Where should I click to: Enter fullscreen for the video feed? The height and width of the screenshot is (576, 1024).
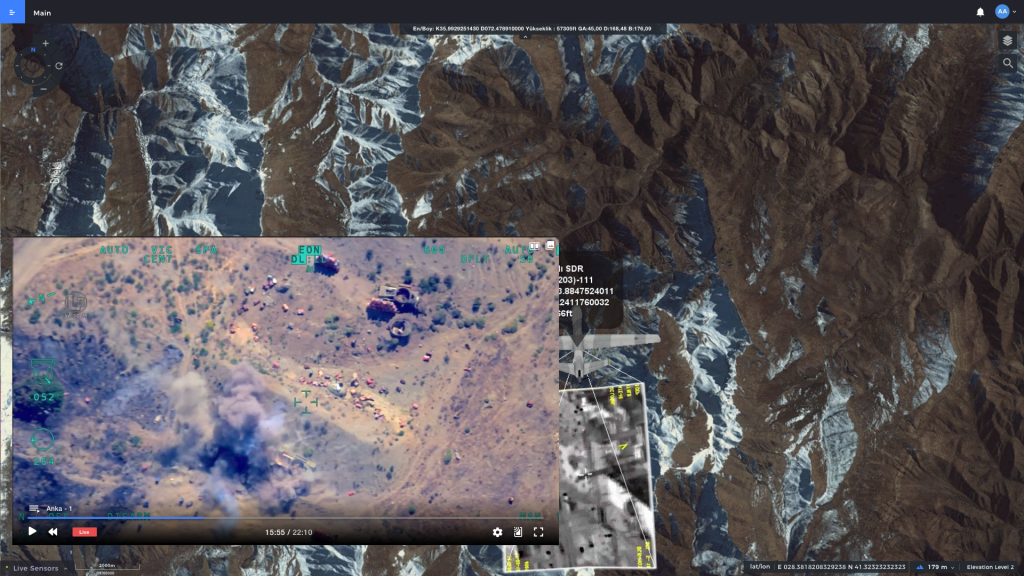538,532
